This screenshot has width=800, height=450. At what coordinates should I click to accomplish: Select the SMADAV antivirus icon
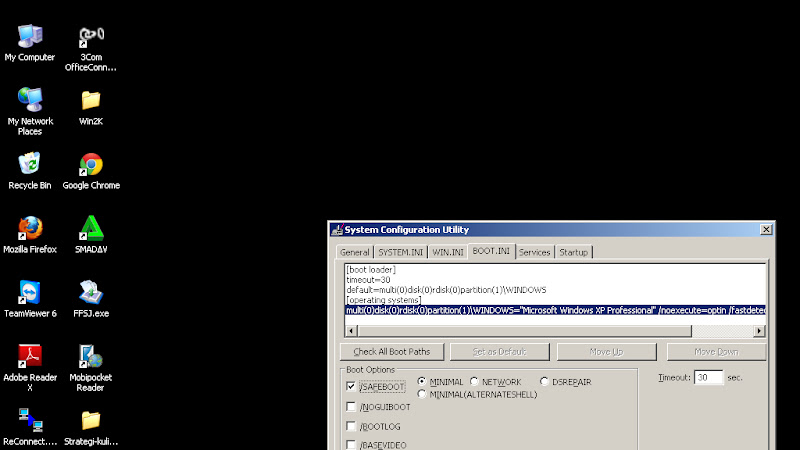[91, 228]
